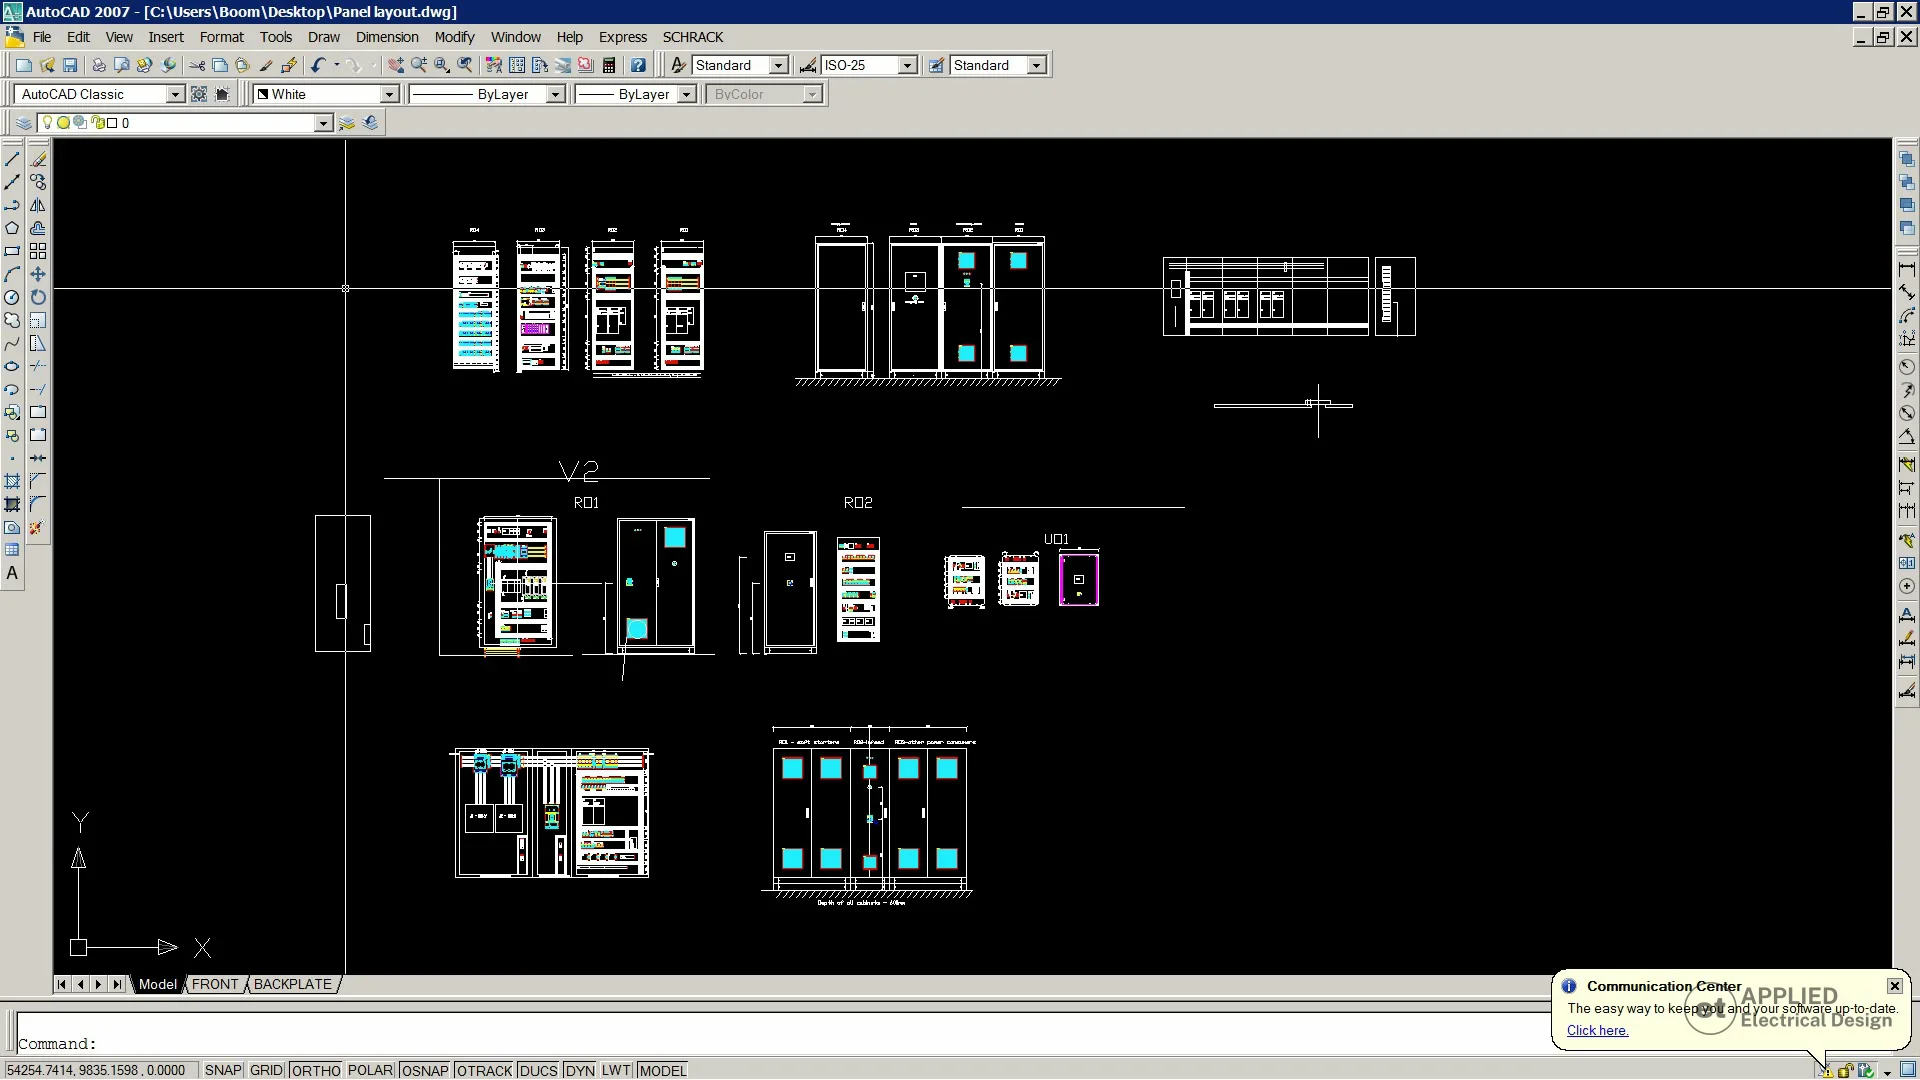Select the Line draw tool
The image size is (1920, 1080).
[12, 159]
